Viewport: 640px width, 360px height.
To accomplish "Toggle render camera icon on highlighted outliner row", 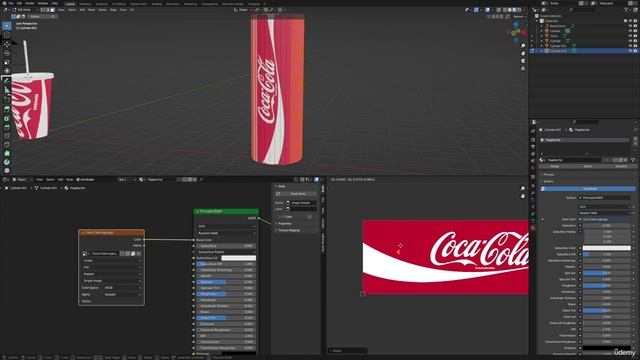I will [636, 51].
